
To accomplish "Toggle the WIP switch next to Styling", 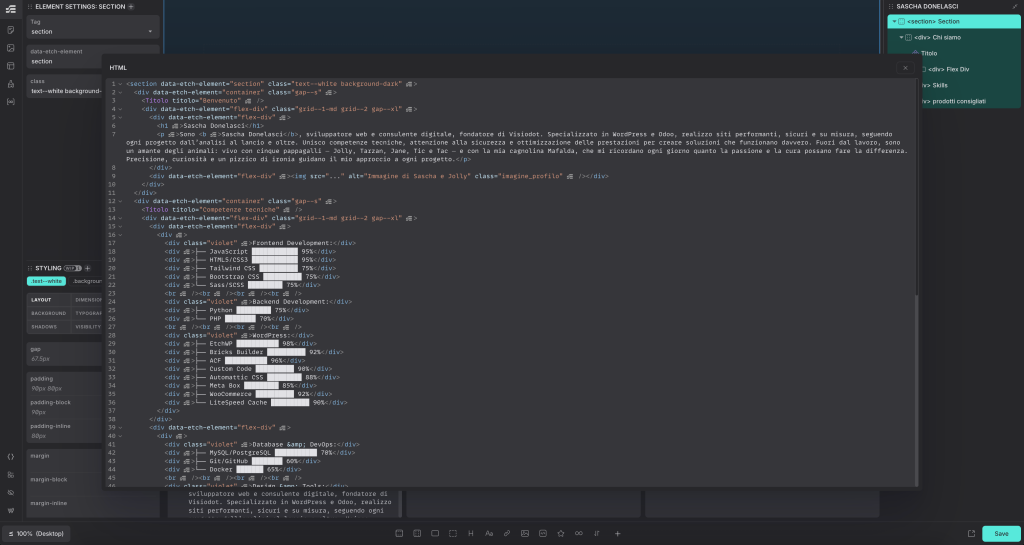I will [74, 268].
